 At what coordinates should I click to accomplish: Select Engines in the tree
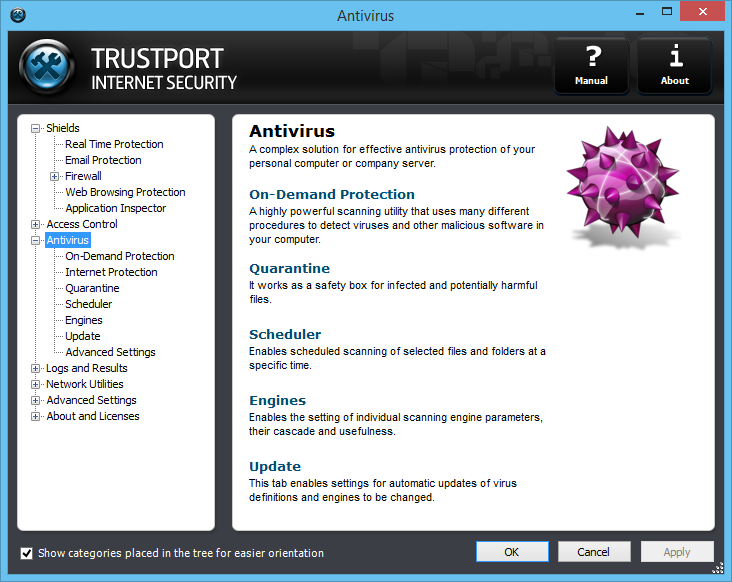pyautogui.click(x=84, y=320)
